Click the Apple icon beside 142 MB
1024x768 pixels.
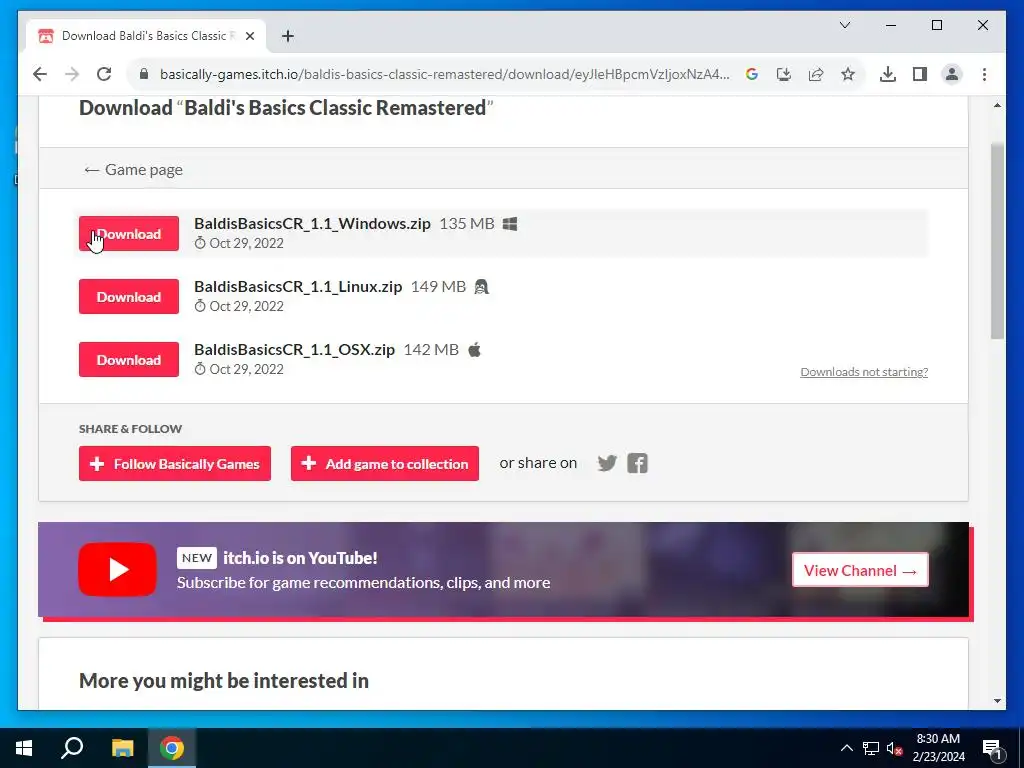475,349
